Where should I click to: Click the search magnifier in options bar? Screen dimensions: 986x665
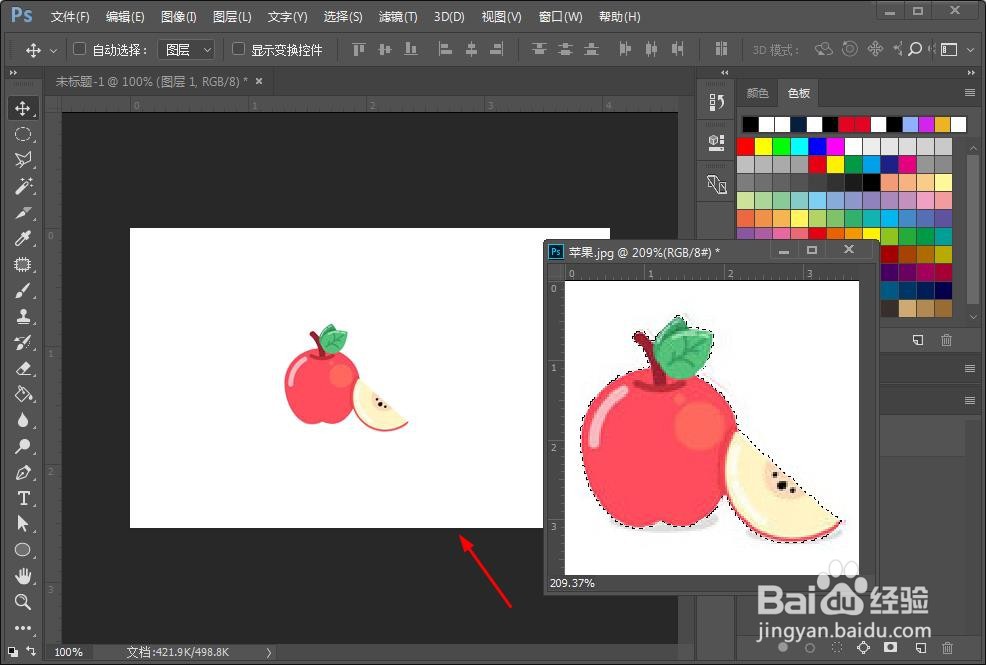(915, 49)
